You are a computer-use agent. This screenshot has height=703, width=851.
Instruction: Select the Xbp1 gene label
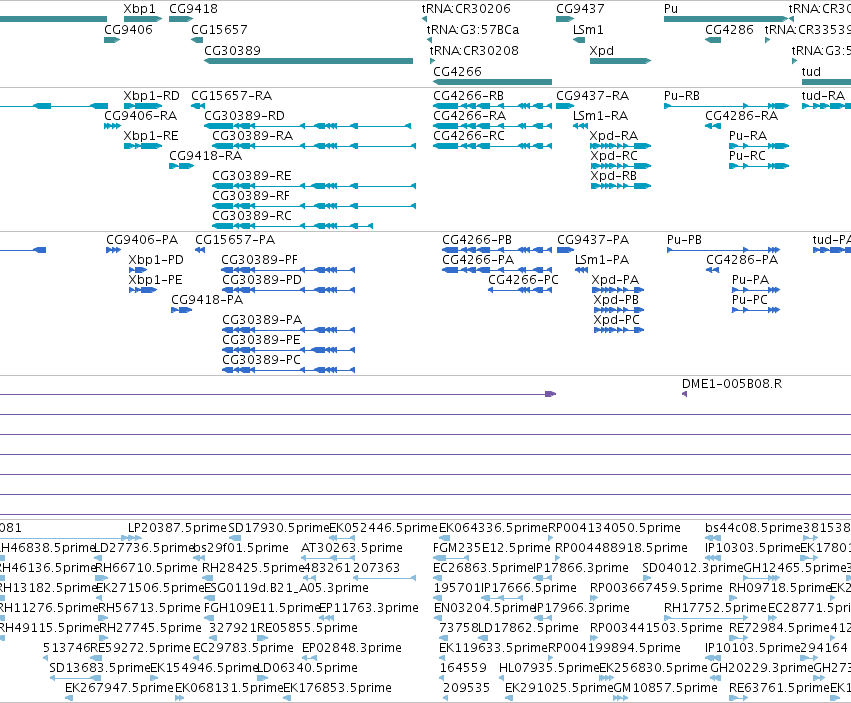[139, 9]
